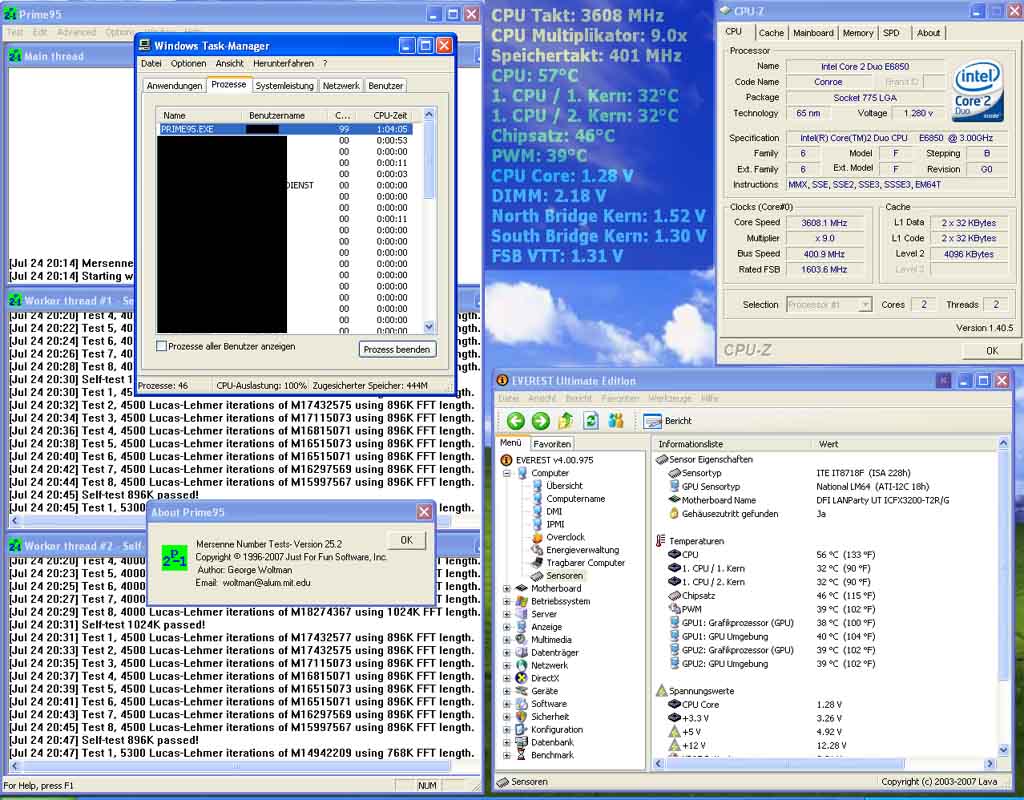Image resolution: width=1024 pixels, height=800 pixels.
Task: Select Sensoren tree item
Action: (564, 576)
